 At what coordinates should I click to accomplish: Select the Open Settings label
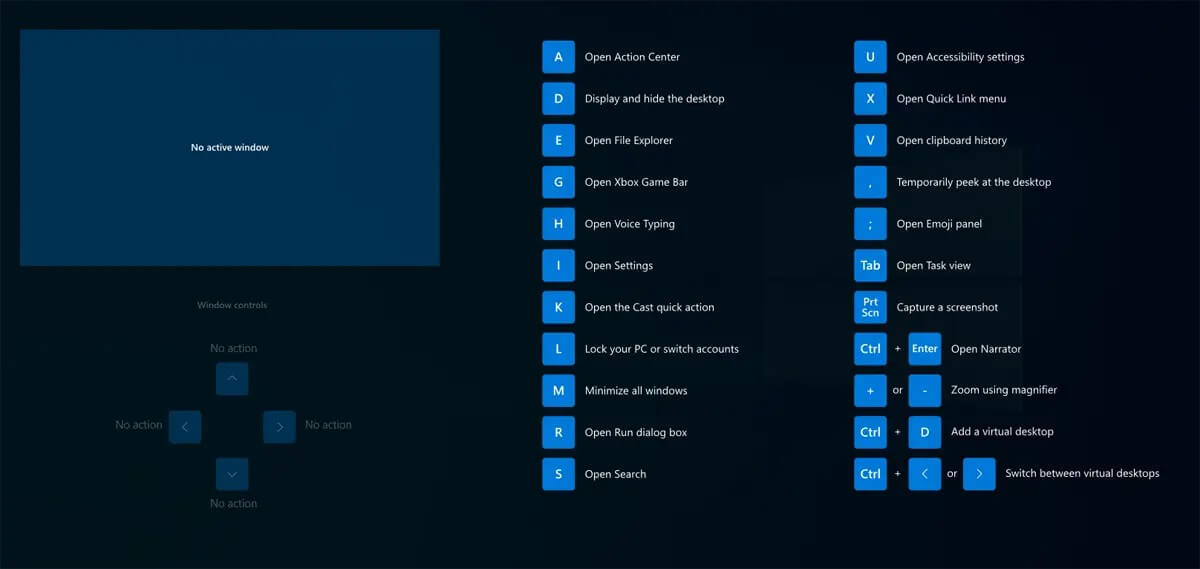[619, 266]
